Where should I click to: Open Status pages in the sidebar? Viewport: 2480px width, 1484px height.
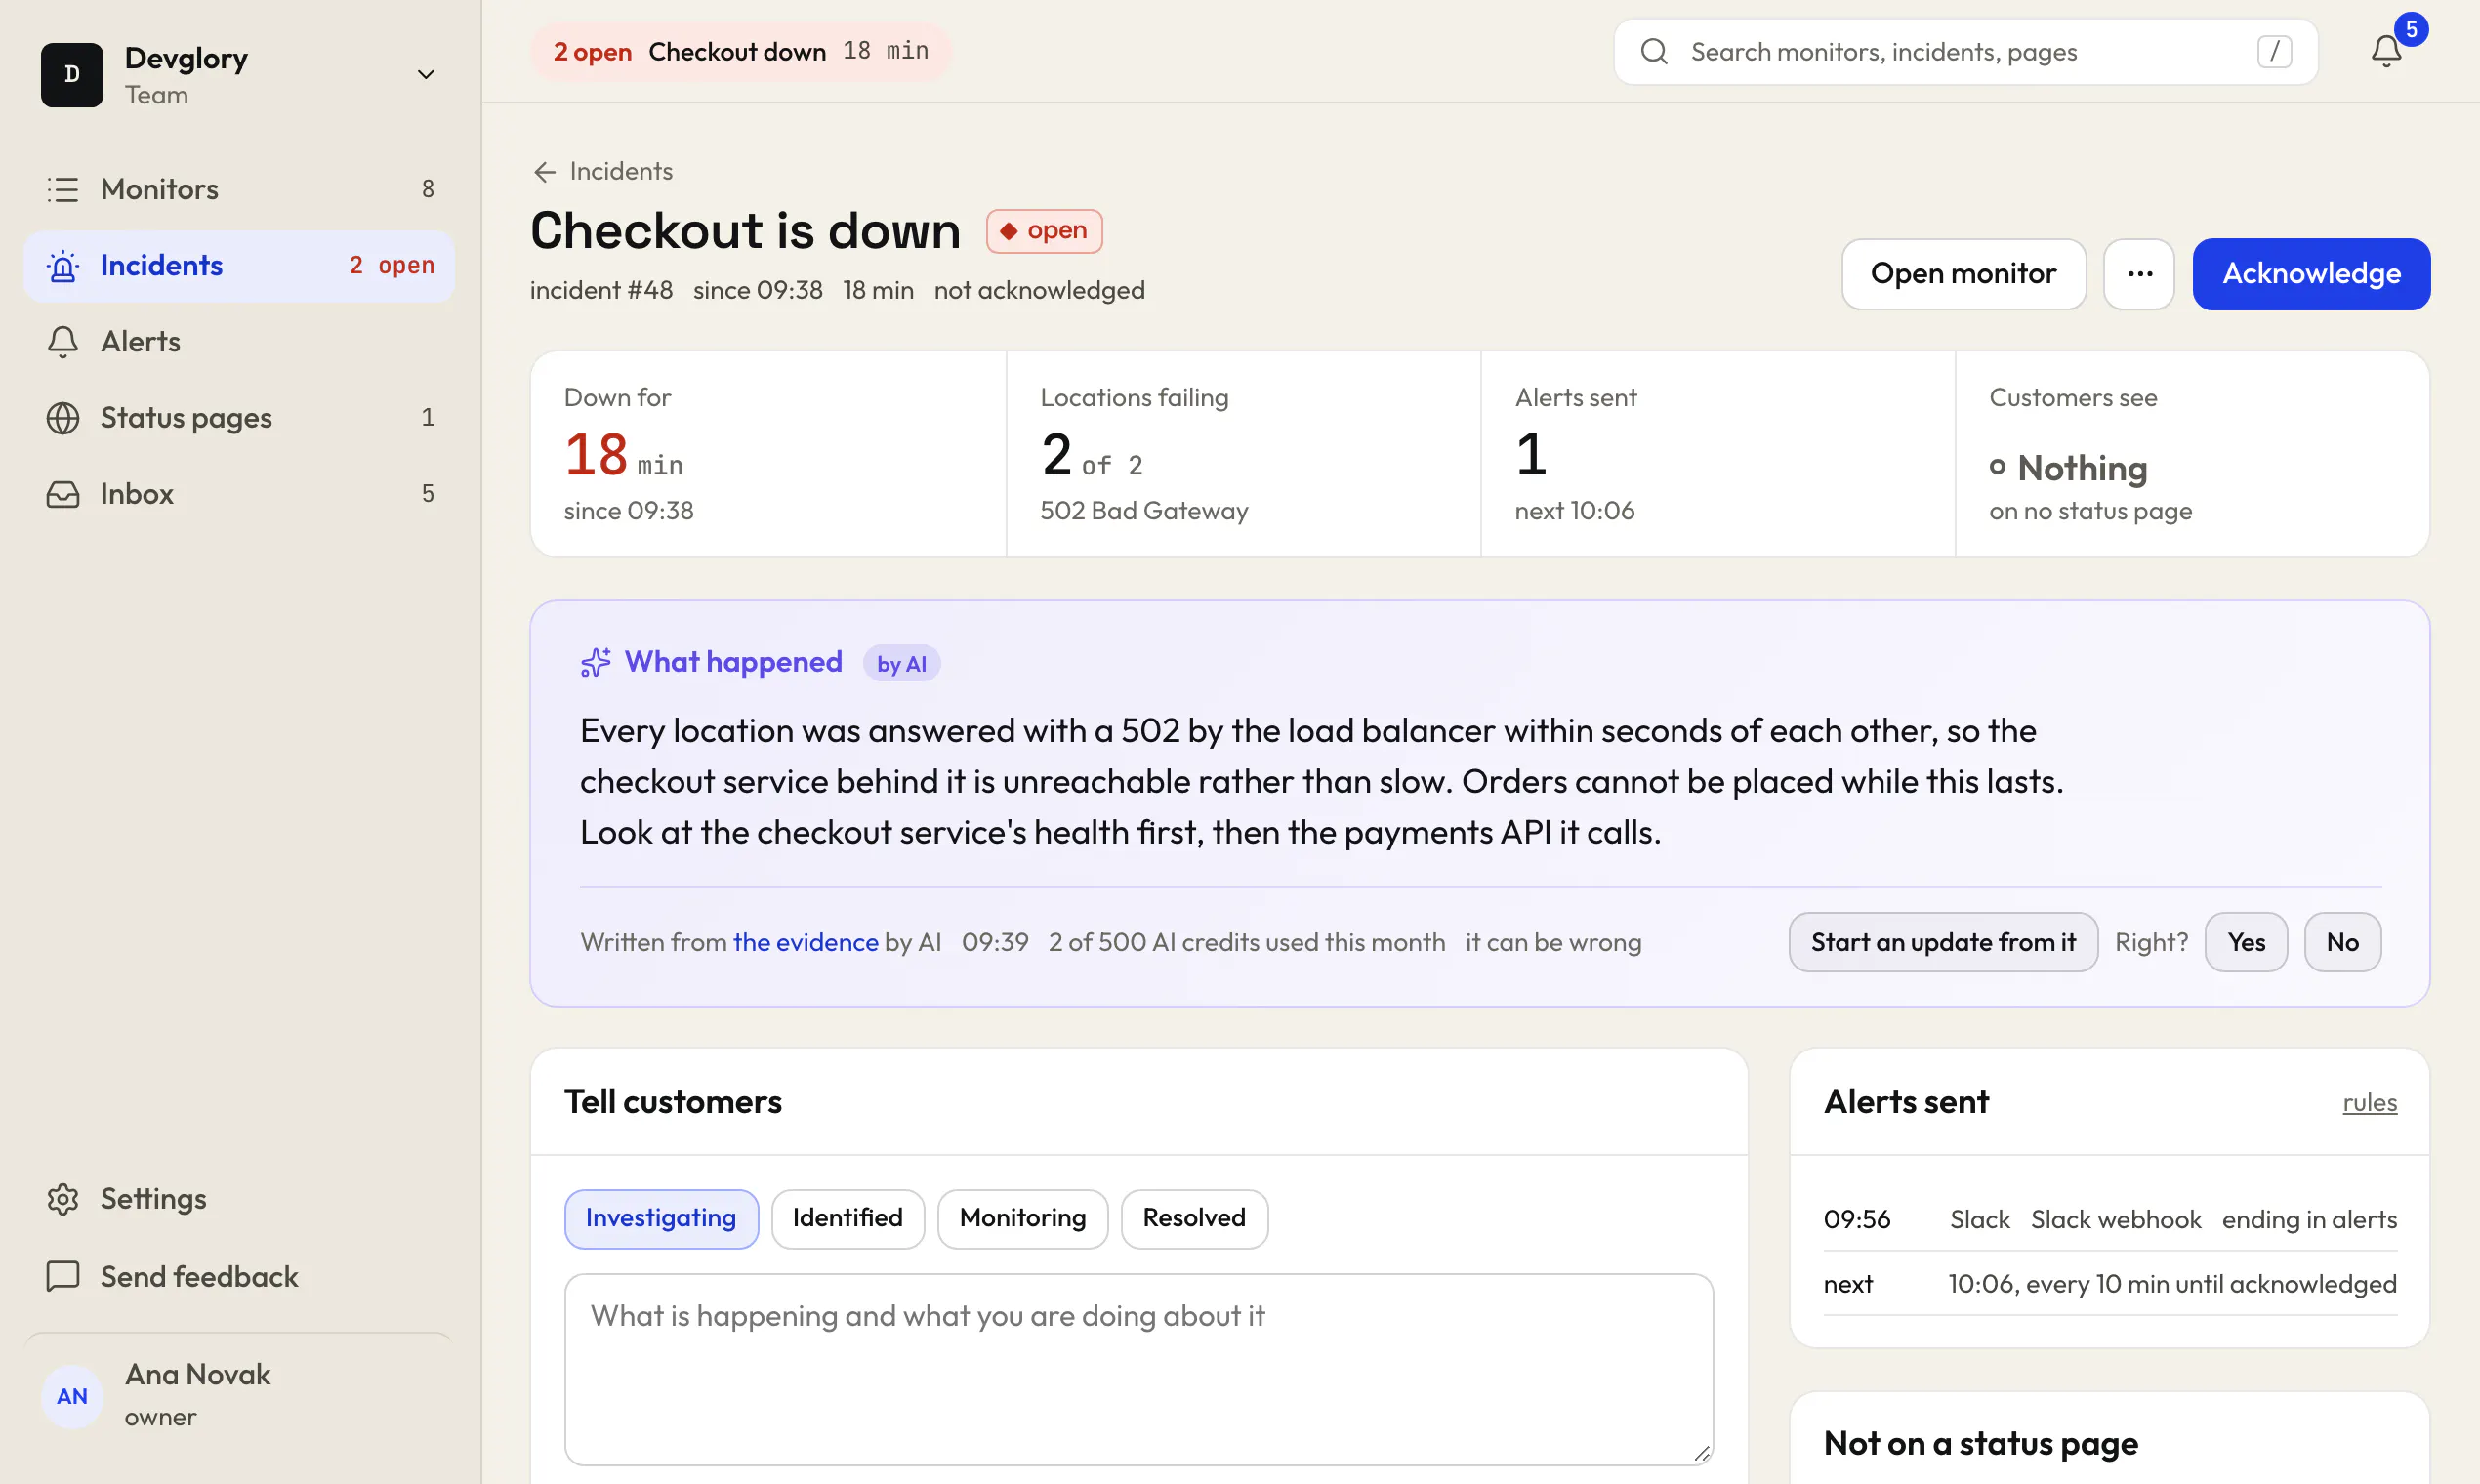[x=239, y=418]
